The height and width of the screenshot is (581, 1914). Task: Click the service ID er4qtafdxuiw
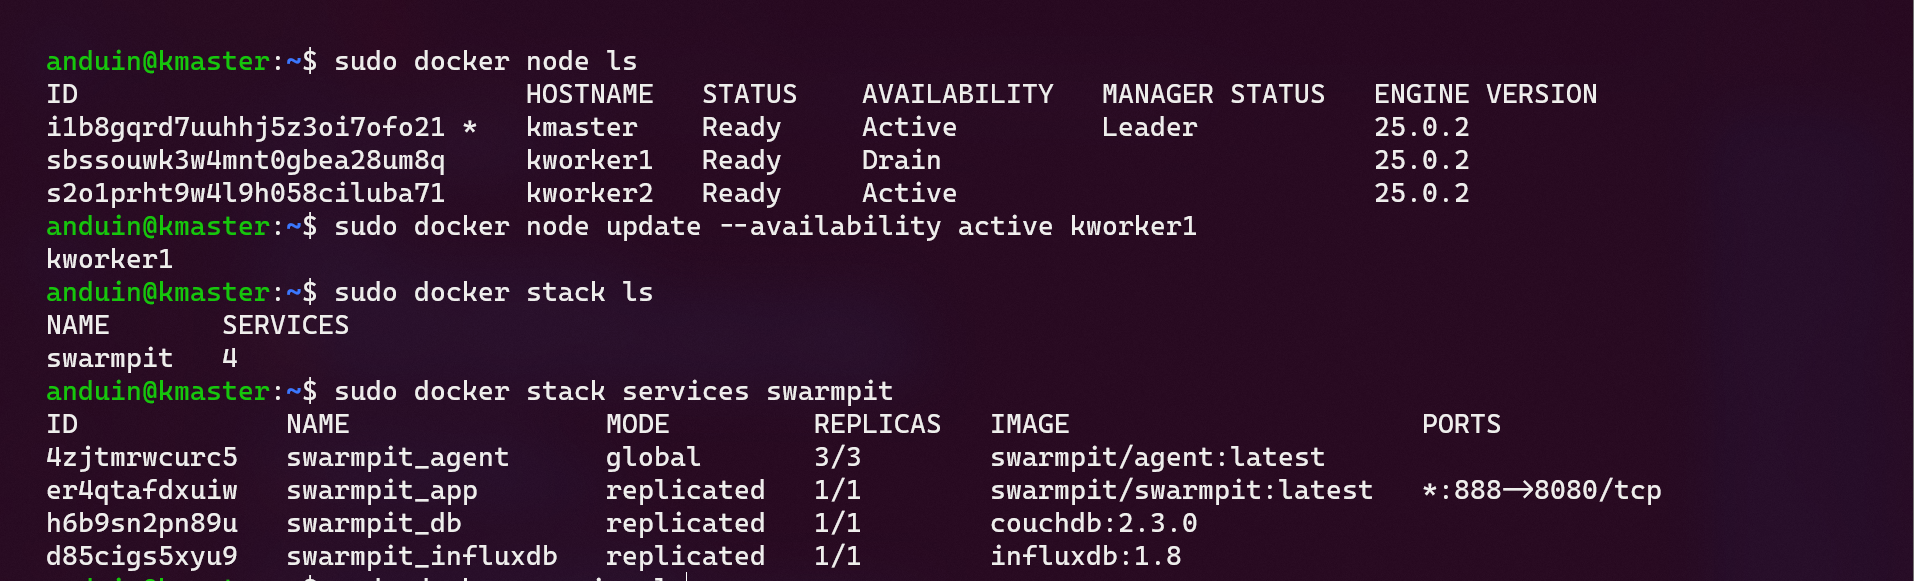coord(142,490)
